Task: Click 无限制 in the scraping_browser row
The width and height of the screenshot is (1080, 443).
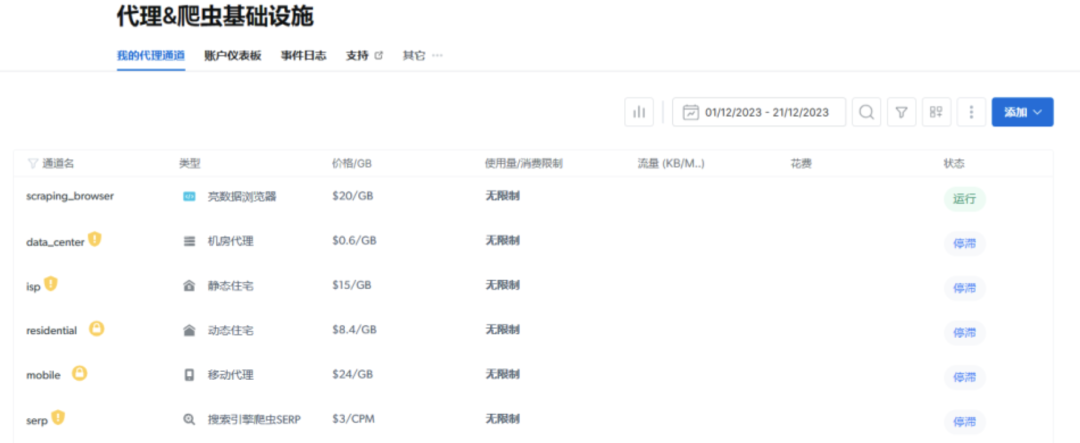Action: point(503,196)
